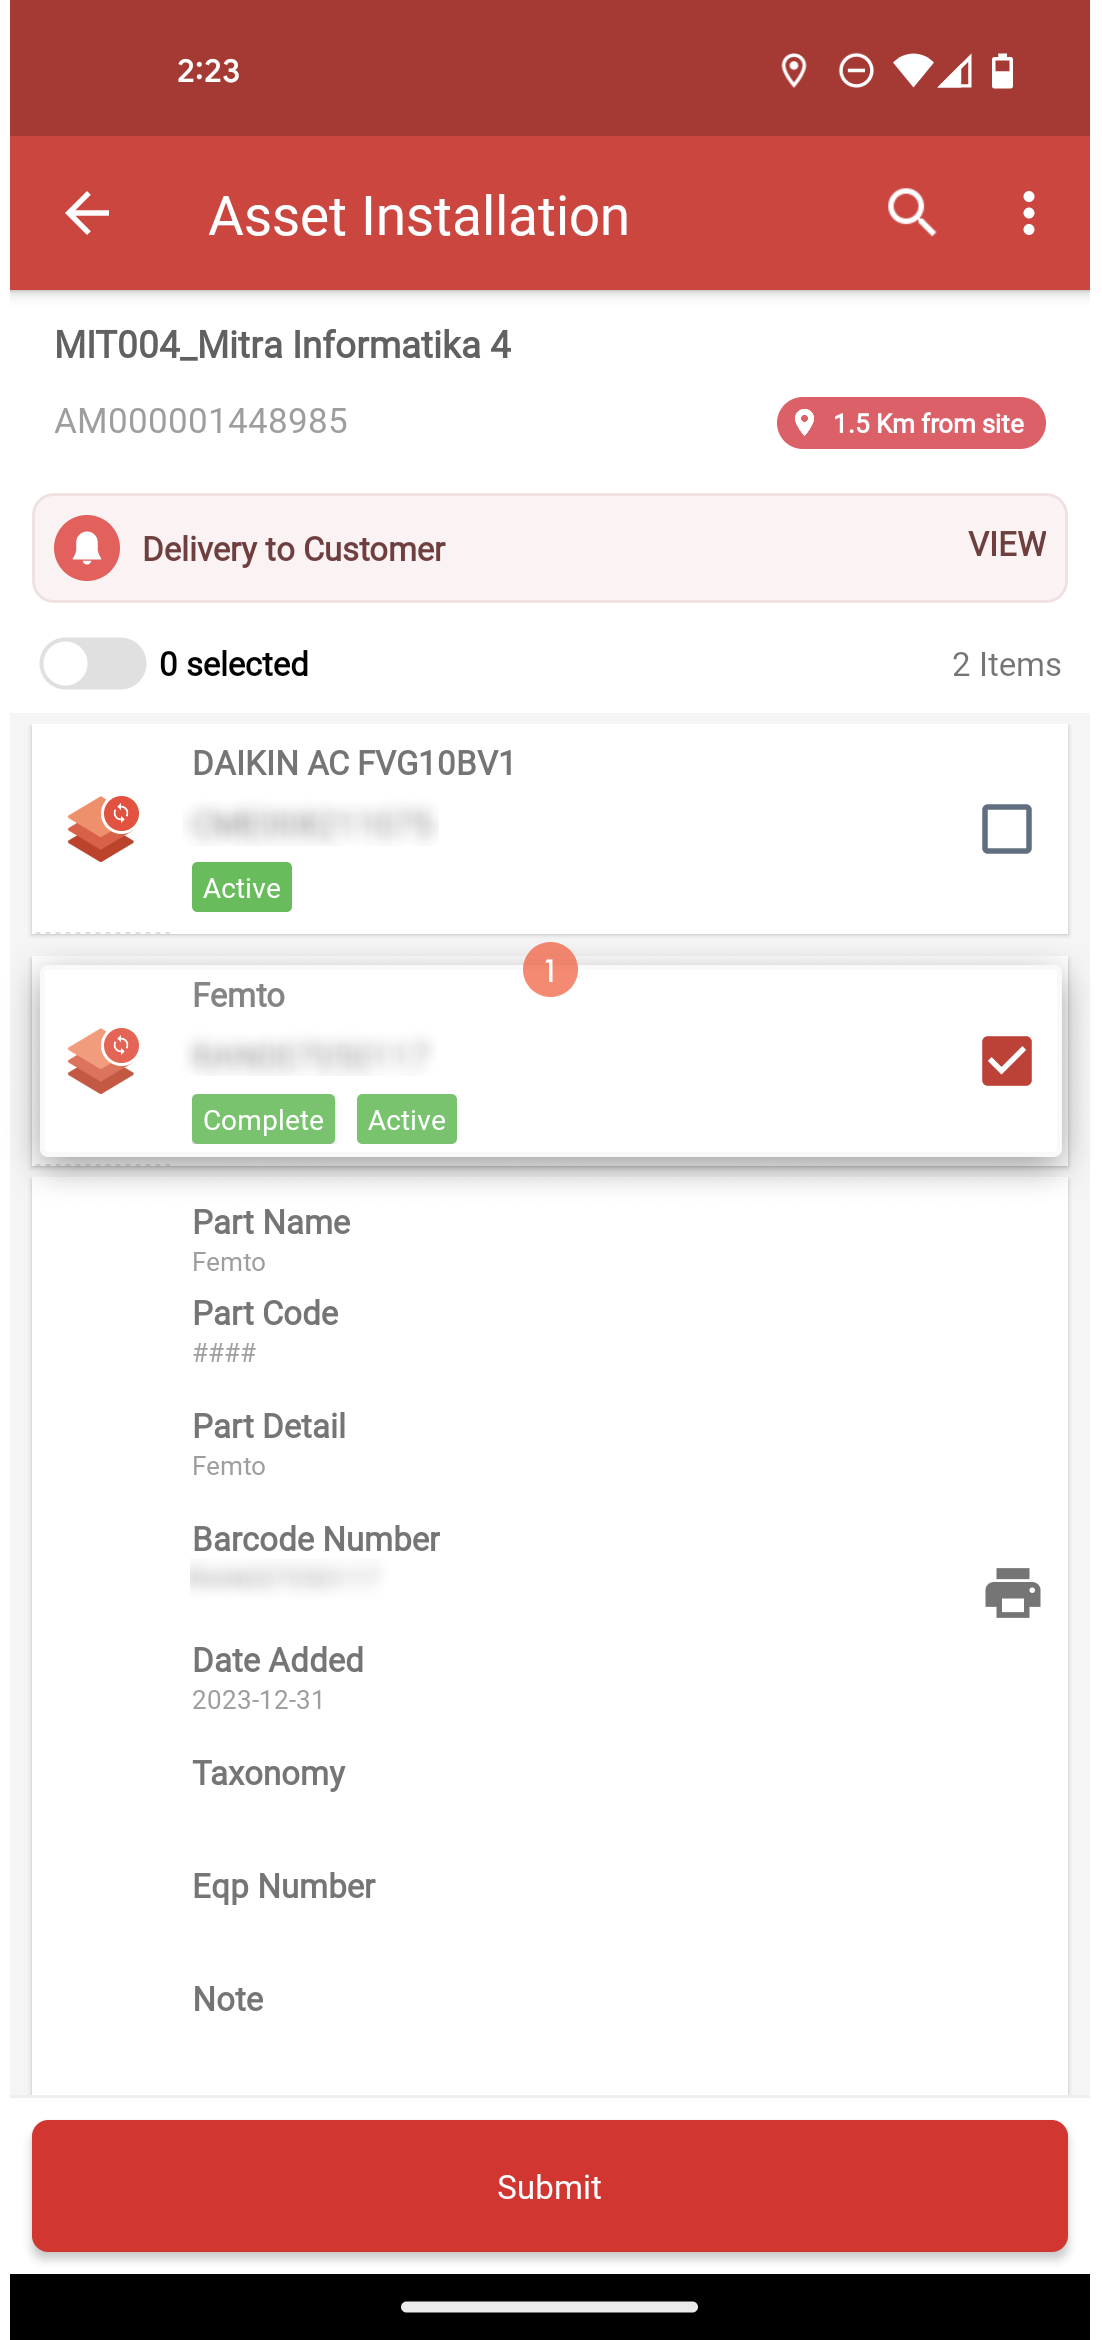Check the DAIKIN AC FVG10BV1 checkbox
The width and height of the screenshot is (1102, 2340).
tap(1007, 829)
